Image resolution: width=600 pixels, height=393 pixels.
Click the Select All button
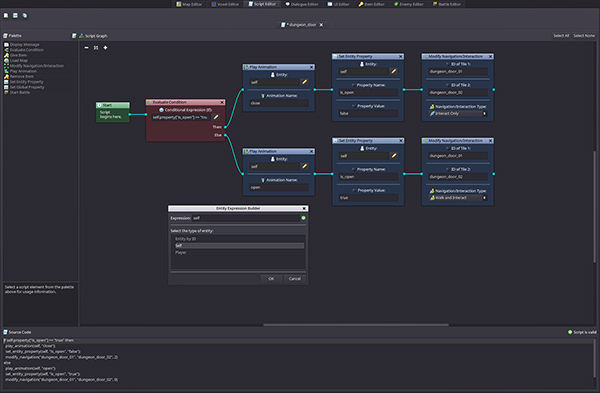click(561, 36)
